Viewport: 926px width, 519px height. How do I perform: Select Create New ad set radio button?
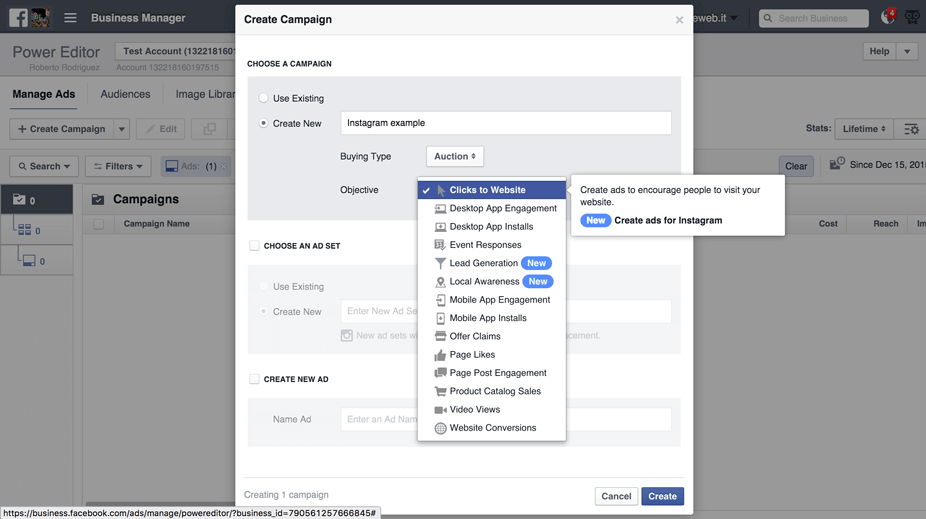tap(263, 311)
